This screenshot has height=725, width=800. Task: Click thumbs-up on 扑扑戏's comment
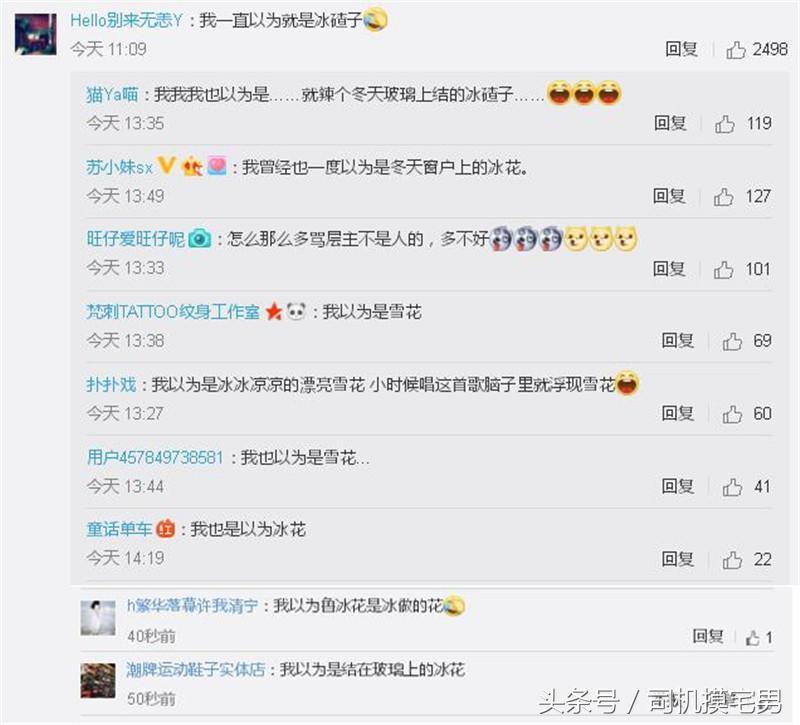pyautogui.click(x=732, y=414)
